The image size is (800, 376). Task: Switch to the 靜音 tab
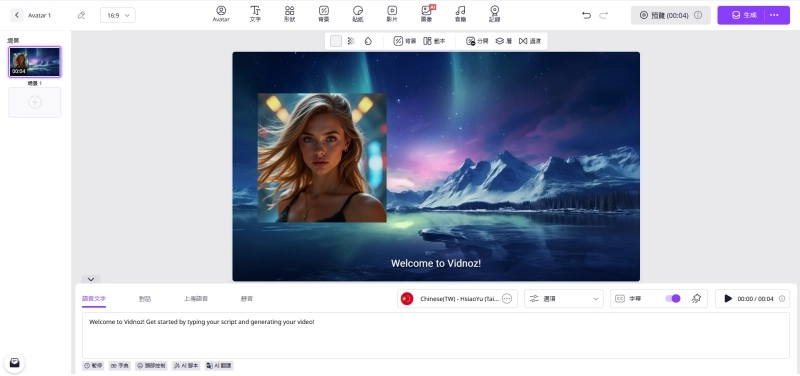pos(246,298)
